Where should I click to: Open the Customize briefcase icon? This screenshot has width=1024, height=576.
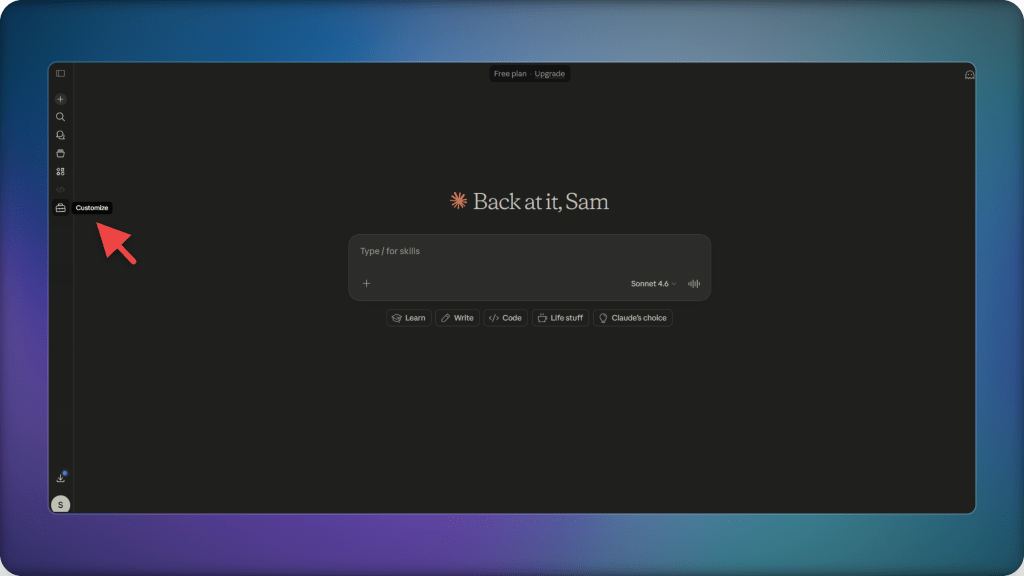tap(60, 208)
